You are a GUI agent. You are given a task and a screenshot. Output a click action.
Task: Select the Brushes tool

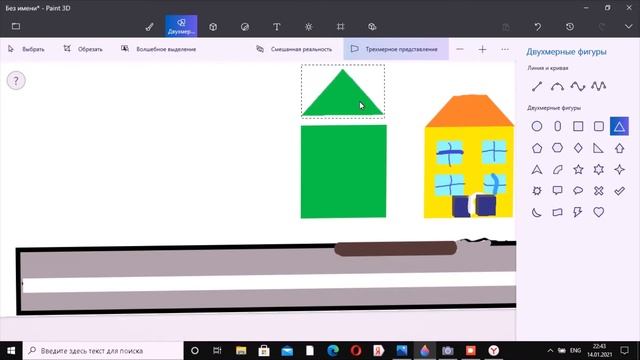click(x=149, y=27)
